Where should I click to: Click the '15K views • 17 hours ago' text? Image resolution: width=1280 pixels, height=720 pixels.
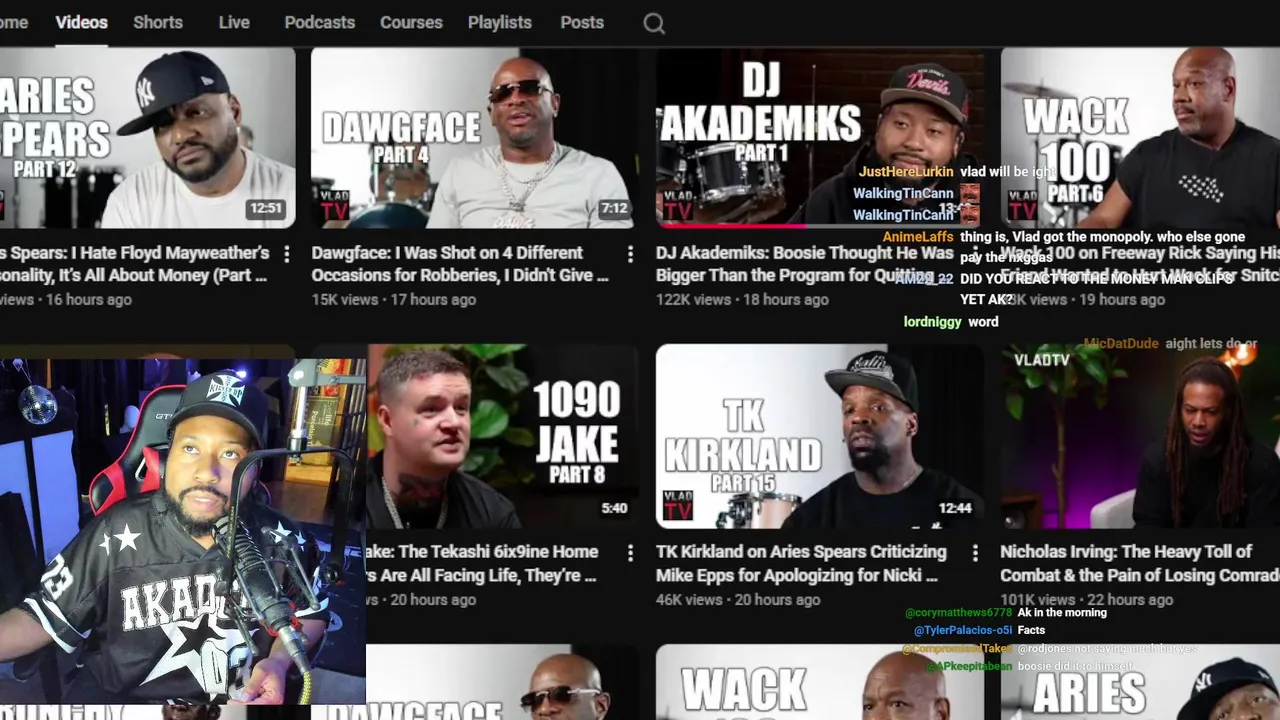click(393, 299)
